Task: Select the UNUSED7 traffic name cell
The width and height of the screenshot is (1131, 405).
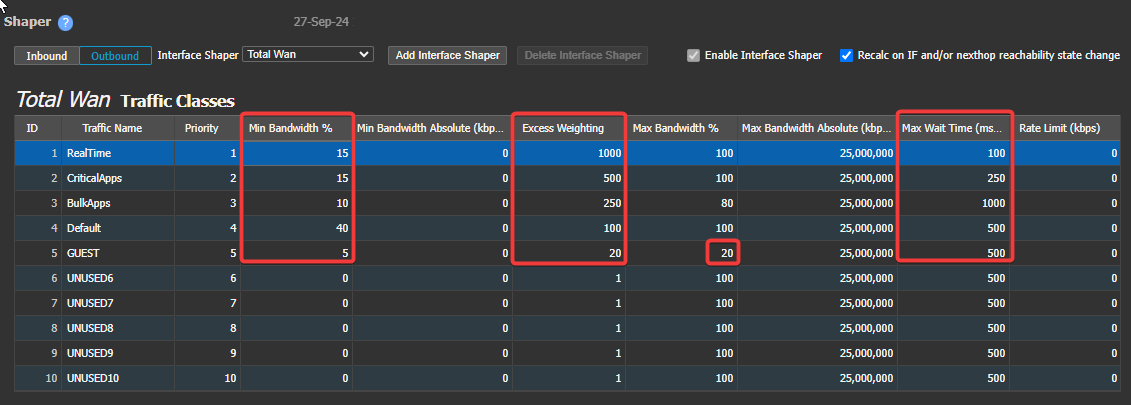Action: point(118,303)
